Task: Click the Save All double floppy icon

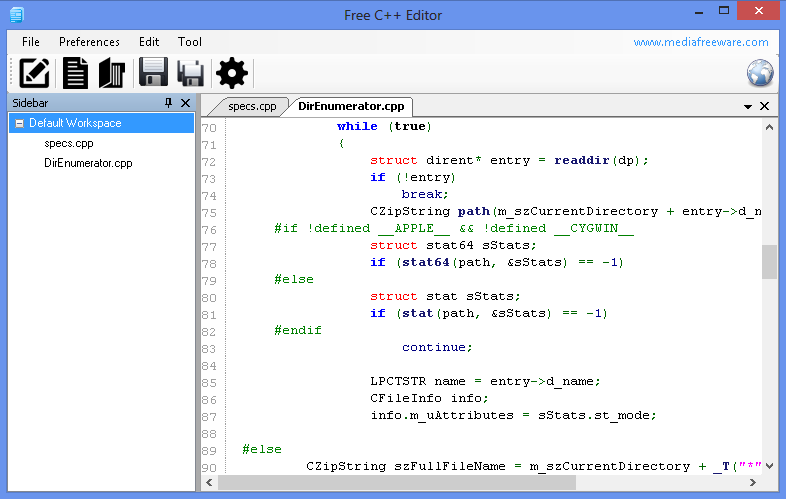Action: pyautogui.click(x=190, y=73)
